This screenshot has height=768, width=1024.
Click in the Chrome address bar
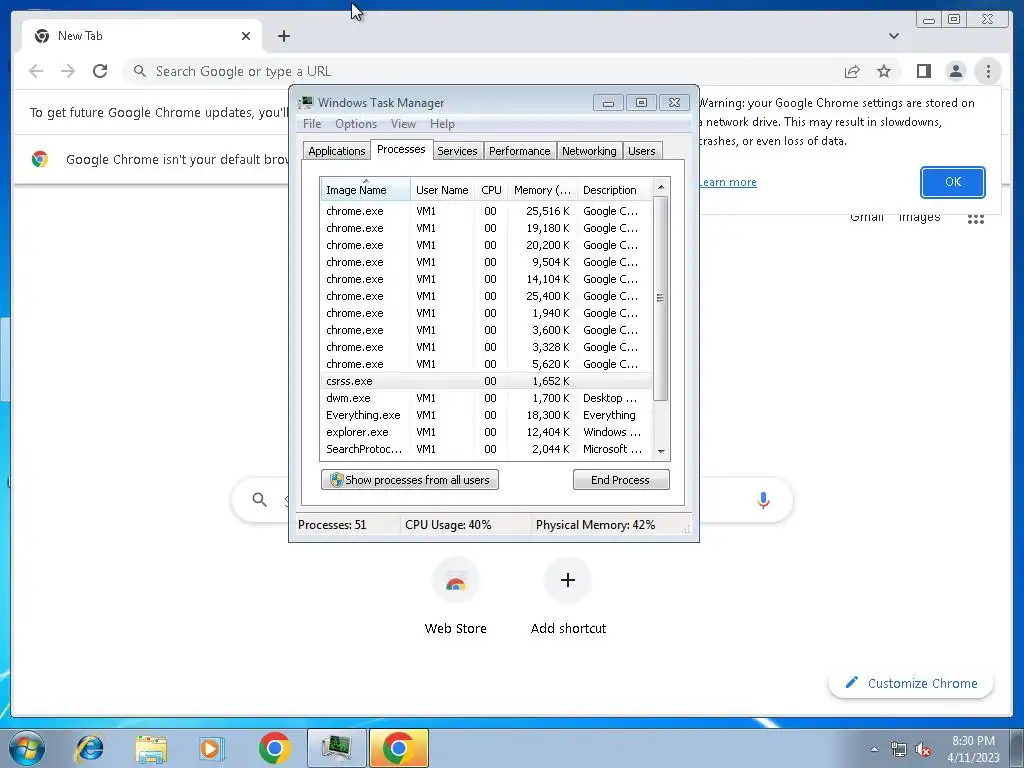[x=483, y=71]
